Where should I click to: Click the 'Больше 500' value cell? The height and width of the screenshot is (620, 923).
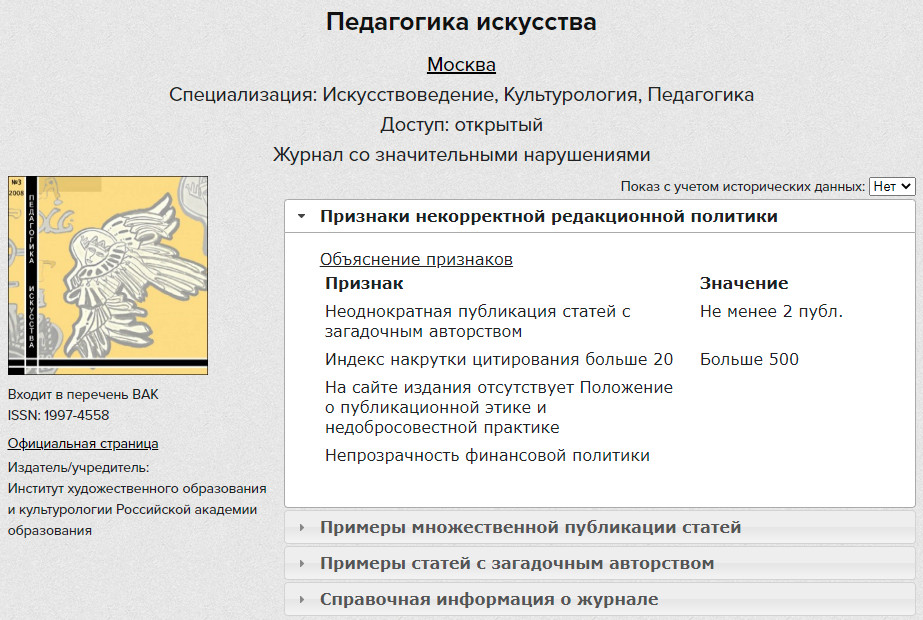[x=749, y=359]
